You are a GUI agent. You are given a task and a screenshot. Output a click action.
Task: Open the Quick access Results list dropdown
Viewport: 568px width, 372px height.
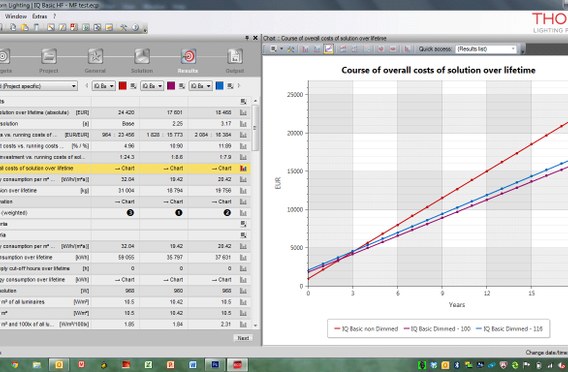(486, 49)
